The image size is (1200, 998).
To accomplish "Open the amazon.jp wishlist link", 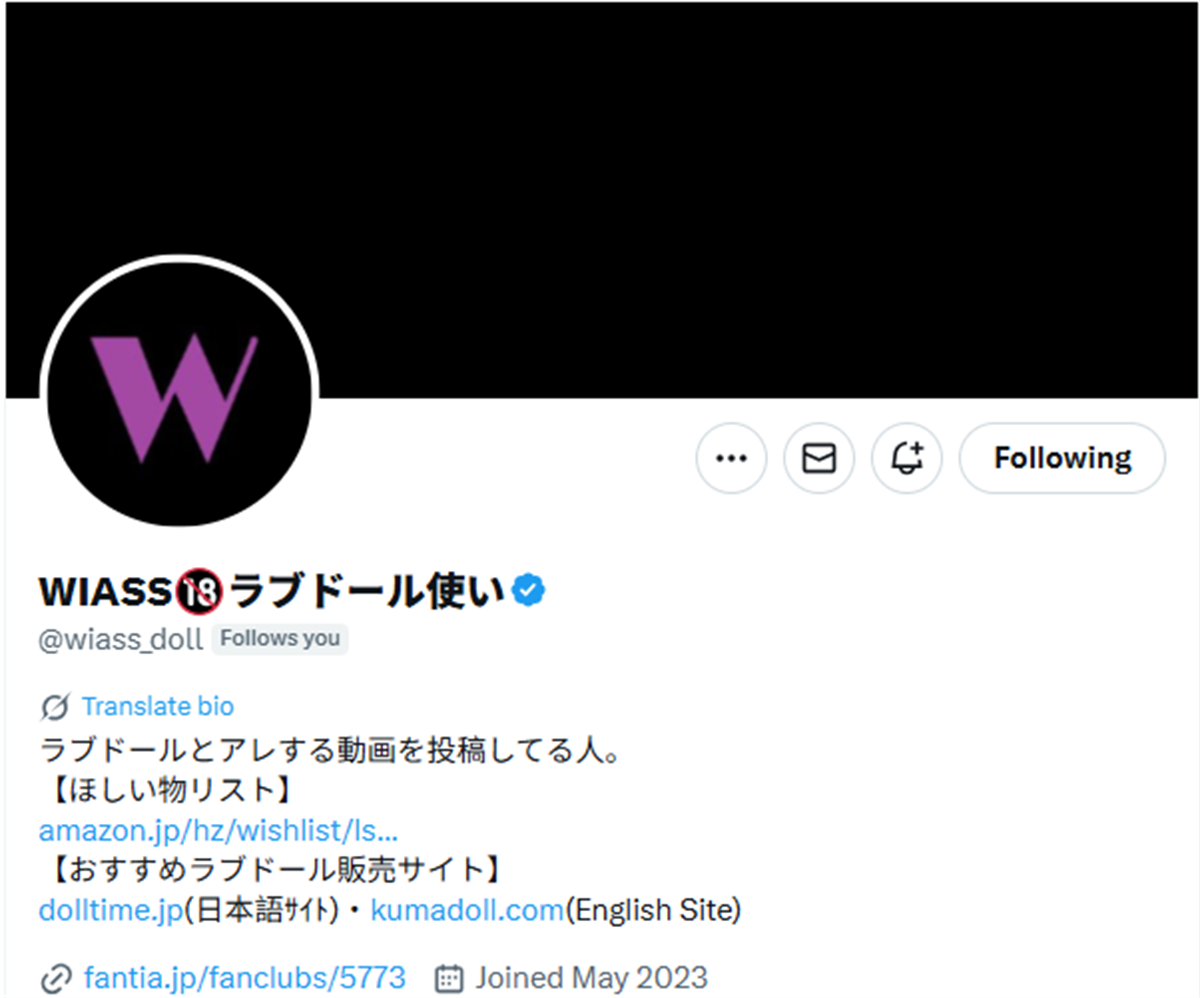I will click(x=218, y=829).
